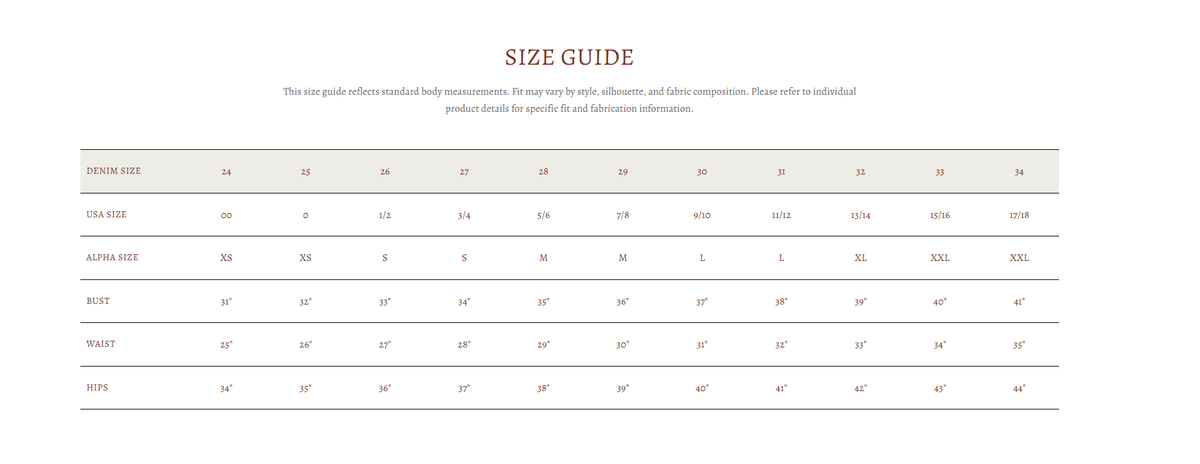Click denim size 34 cell
This screenshot has height=464, width=1200.
(1019, 172)
